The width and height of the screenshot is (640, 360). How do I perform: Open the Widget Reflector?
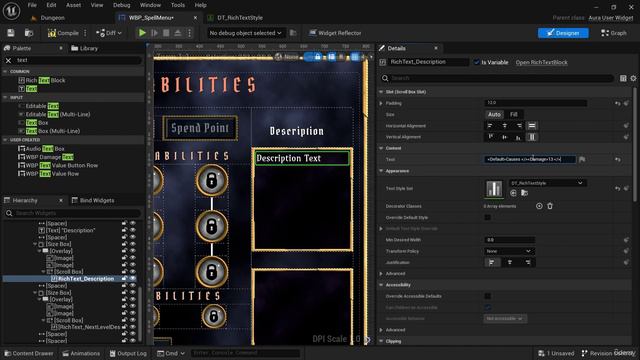(335, 33)
